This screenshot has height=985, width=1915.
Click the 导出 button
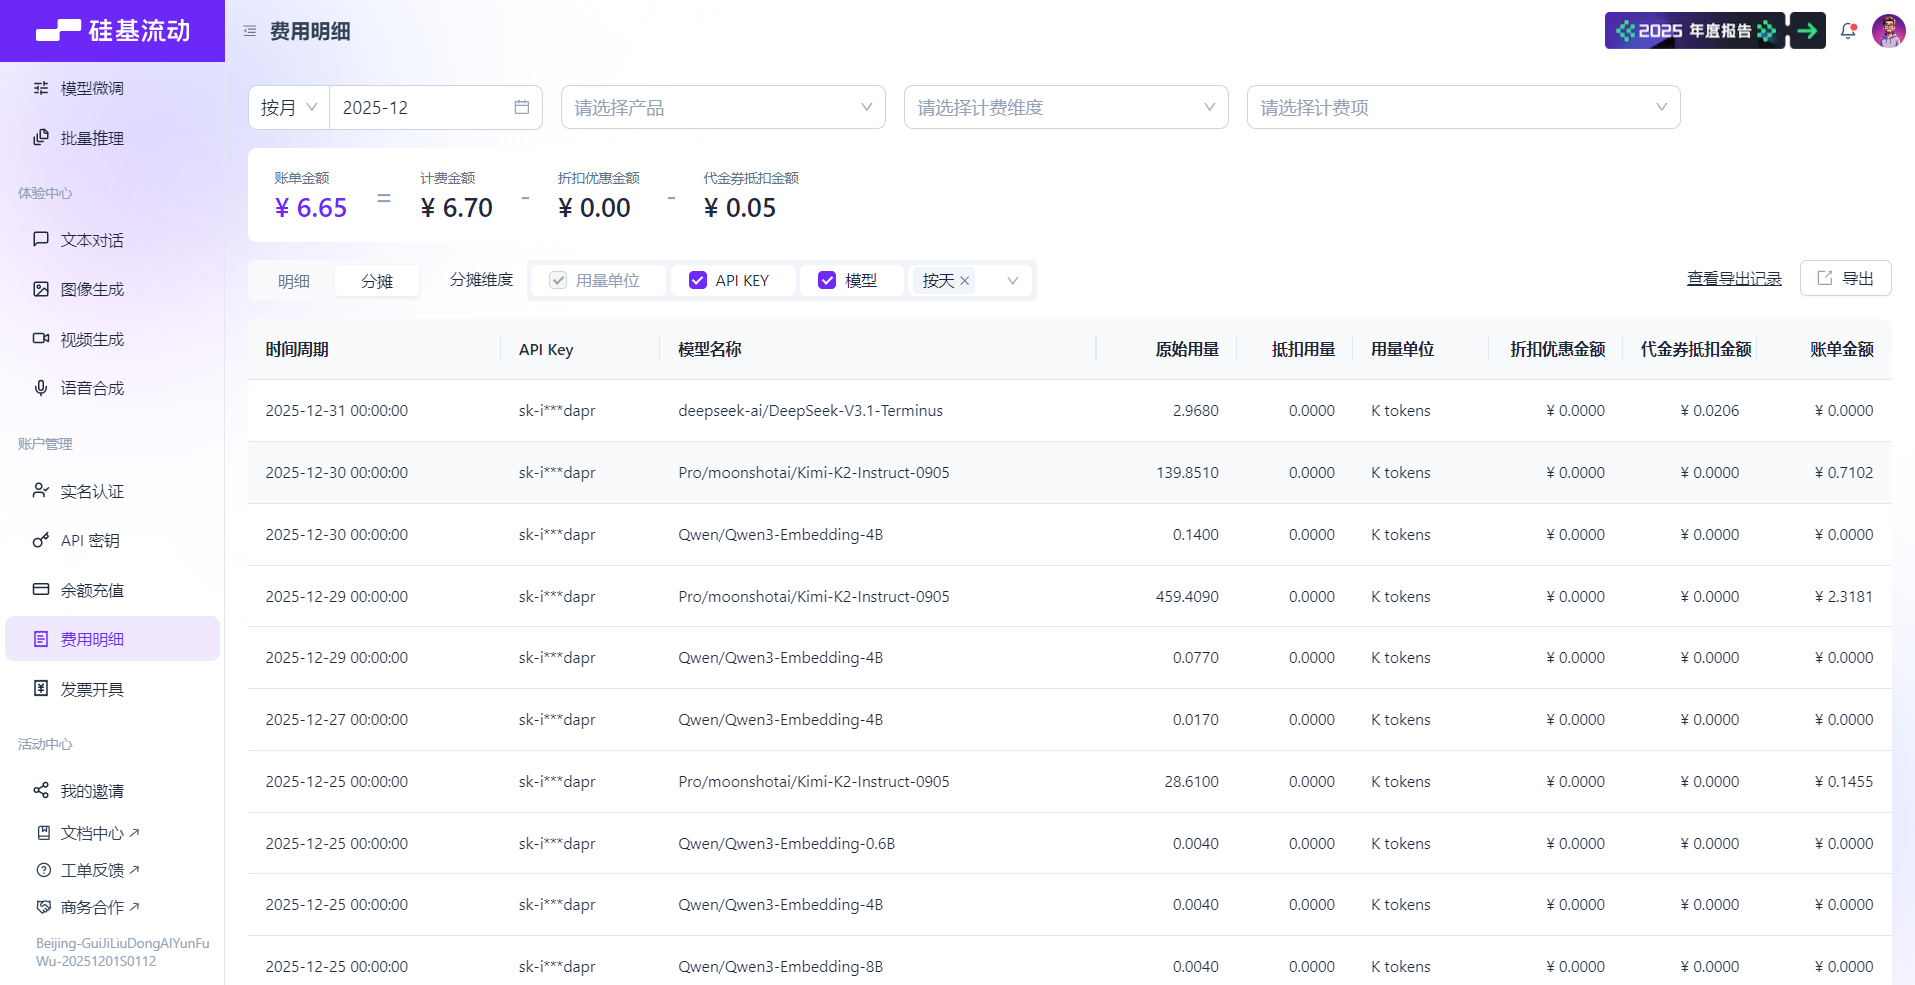(x=1845, y=278)
